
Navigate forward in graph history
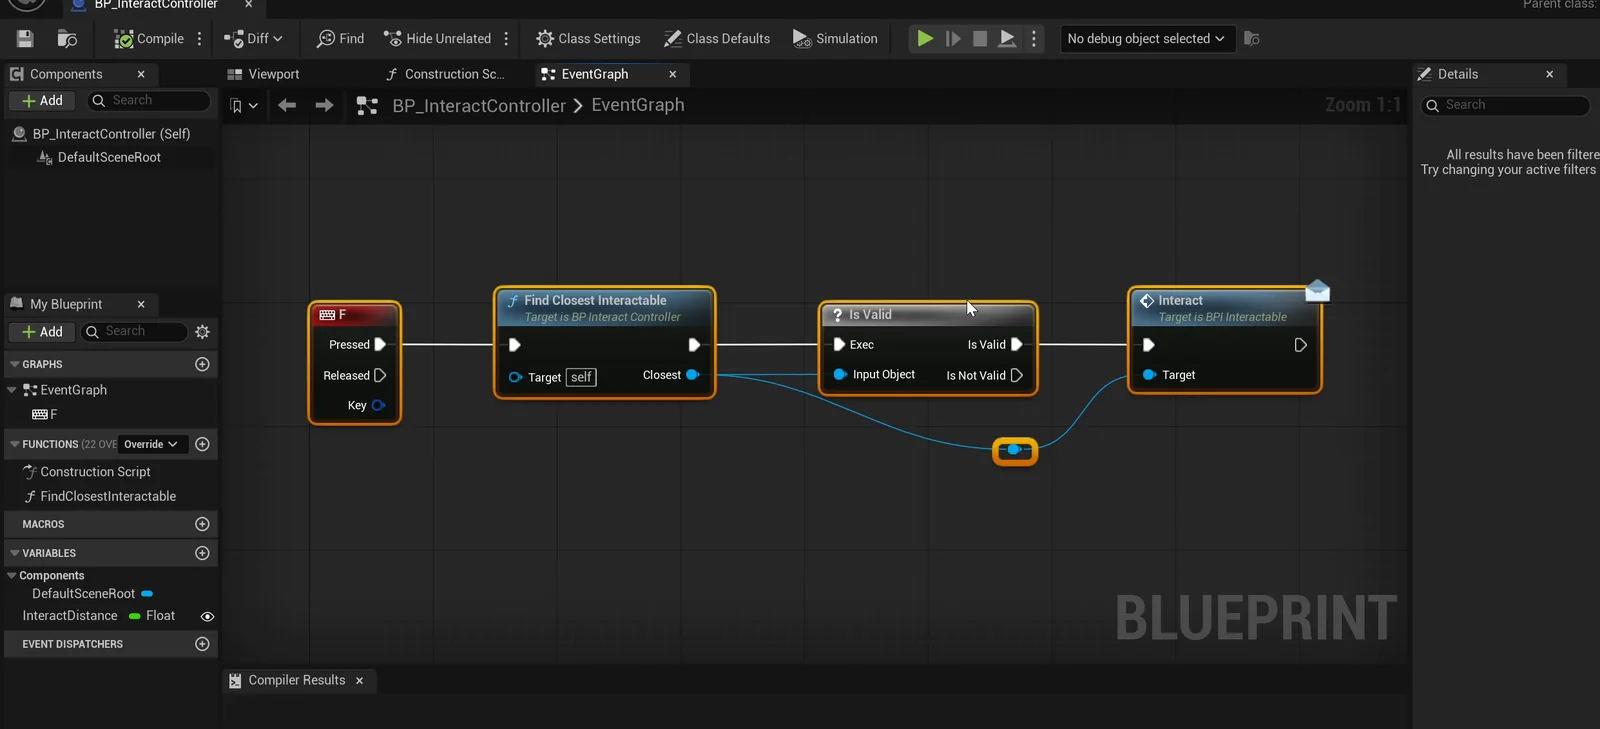[324, 106]
